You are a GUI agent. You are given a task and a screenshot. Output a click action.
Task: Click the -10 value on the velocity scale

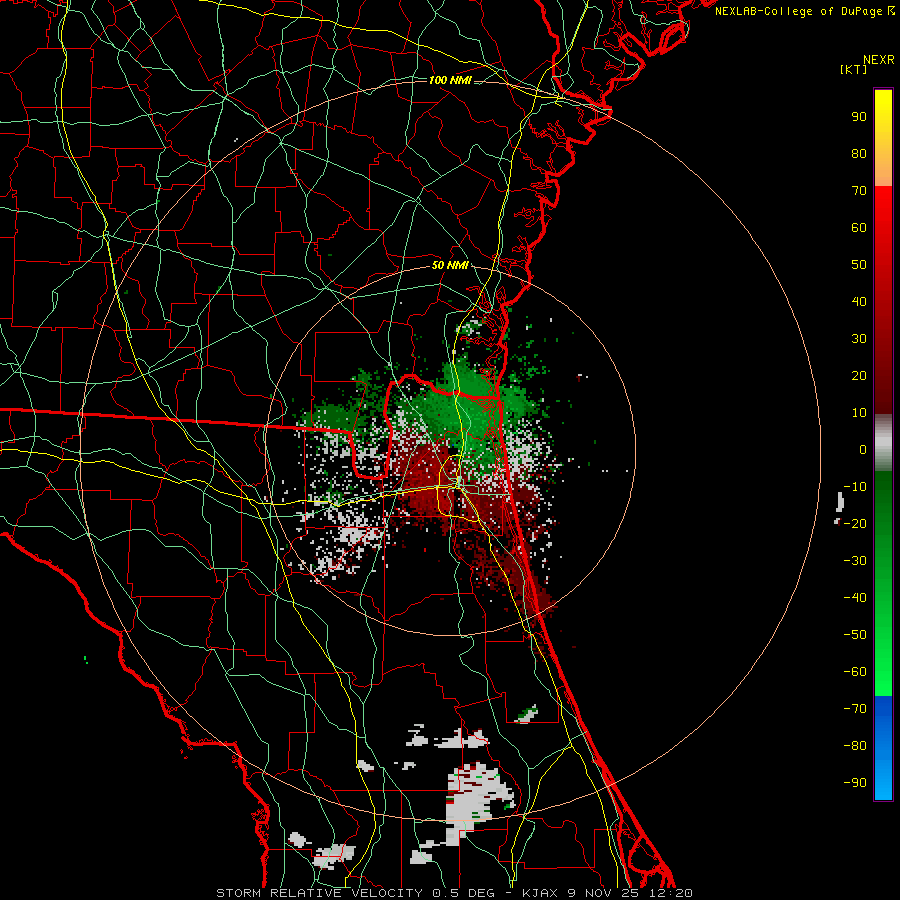855,487
